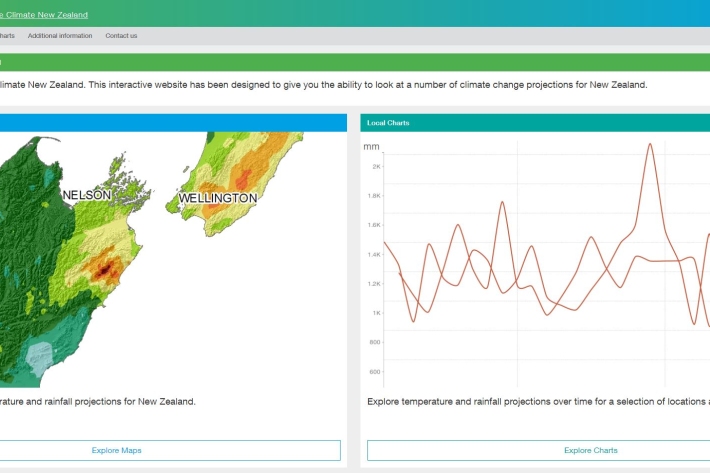The height and width of the screenshot is (473, 710).
Task: Click the tallest peak in the line chart
Action: point(650,144)
